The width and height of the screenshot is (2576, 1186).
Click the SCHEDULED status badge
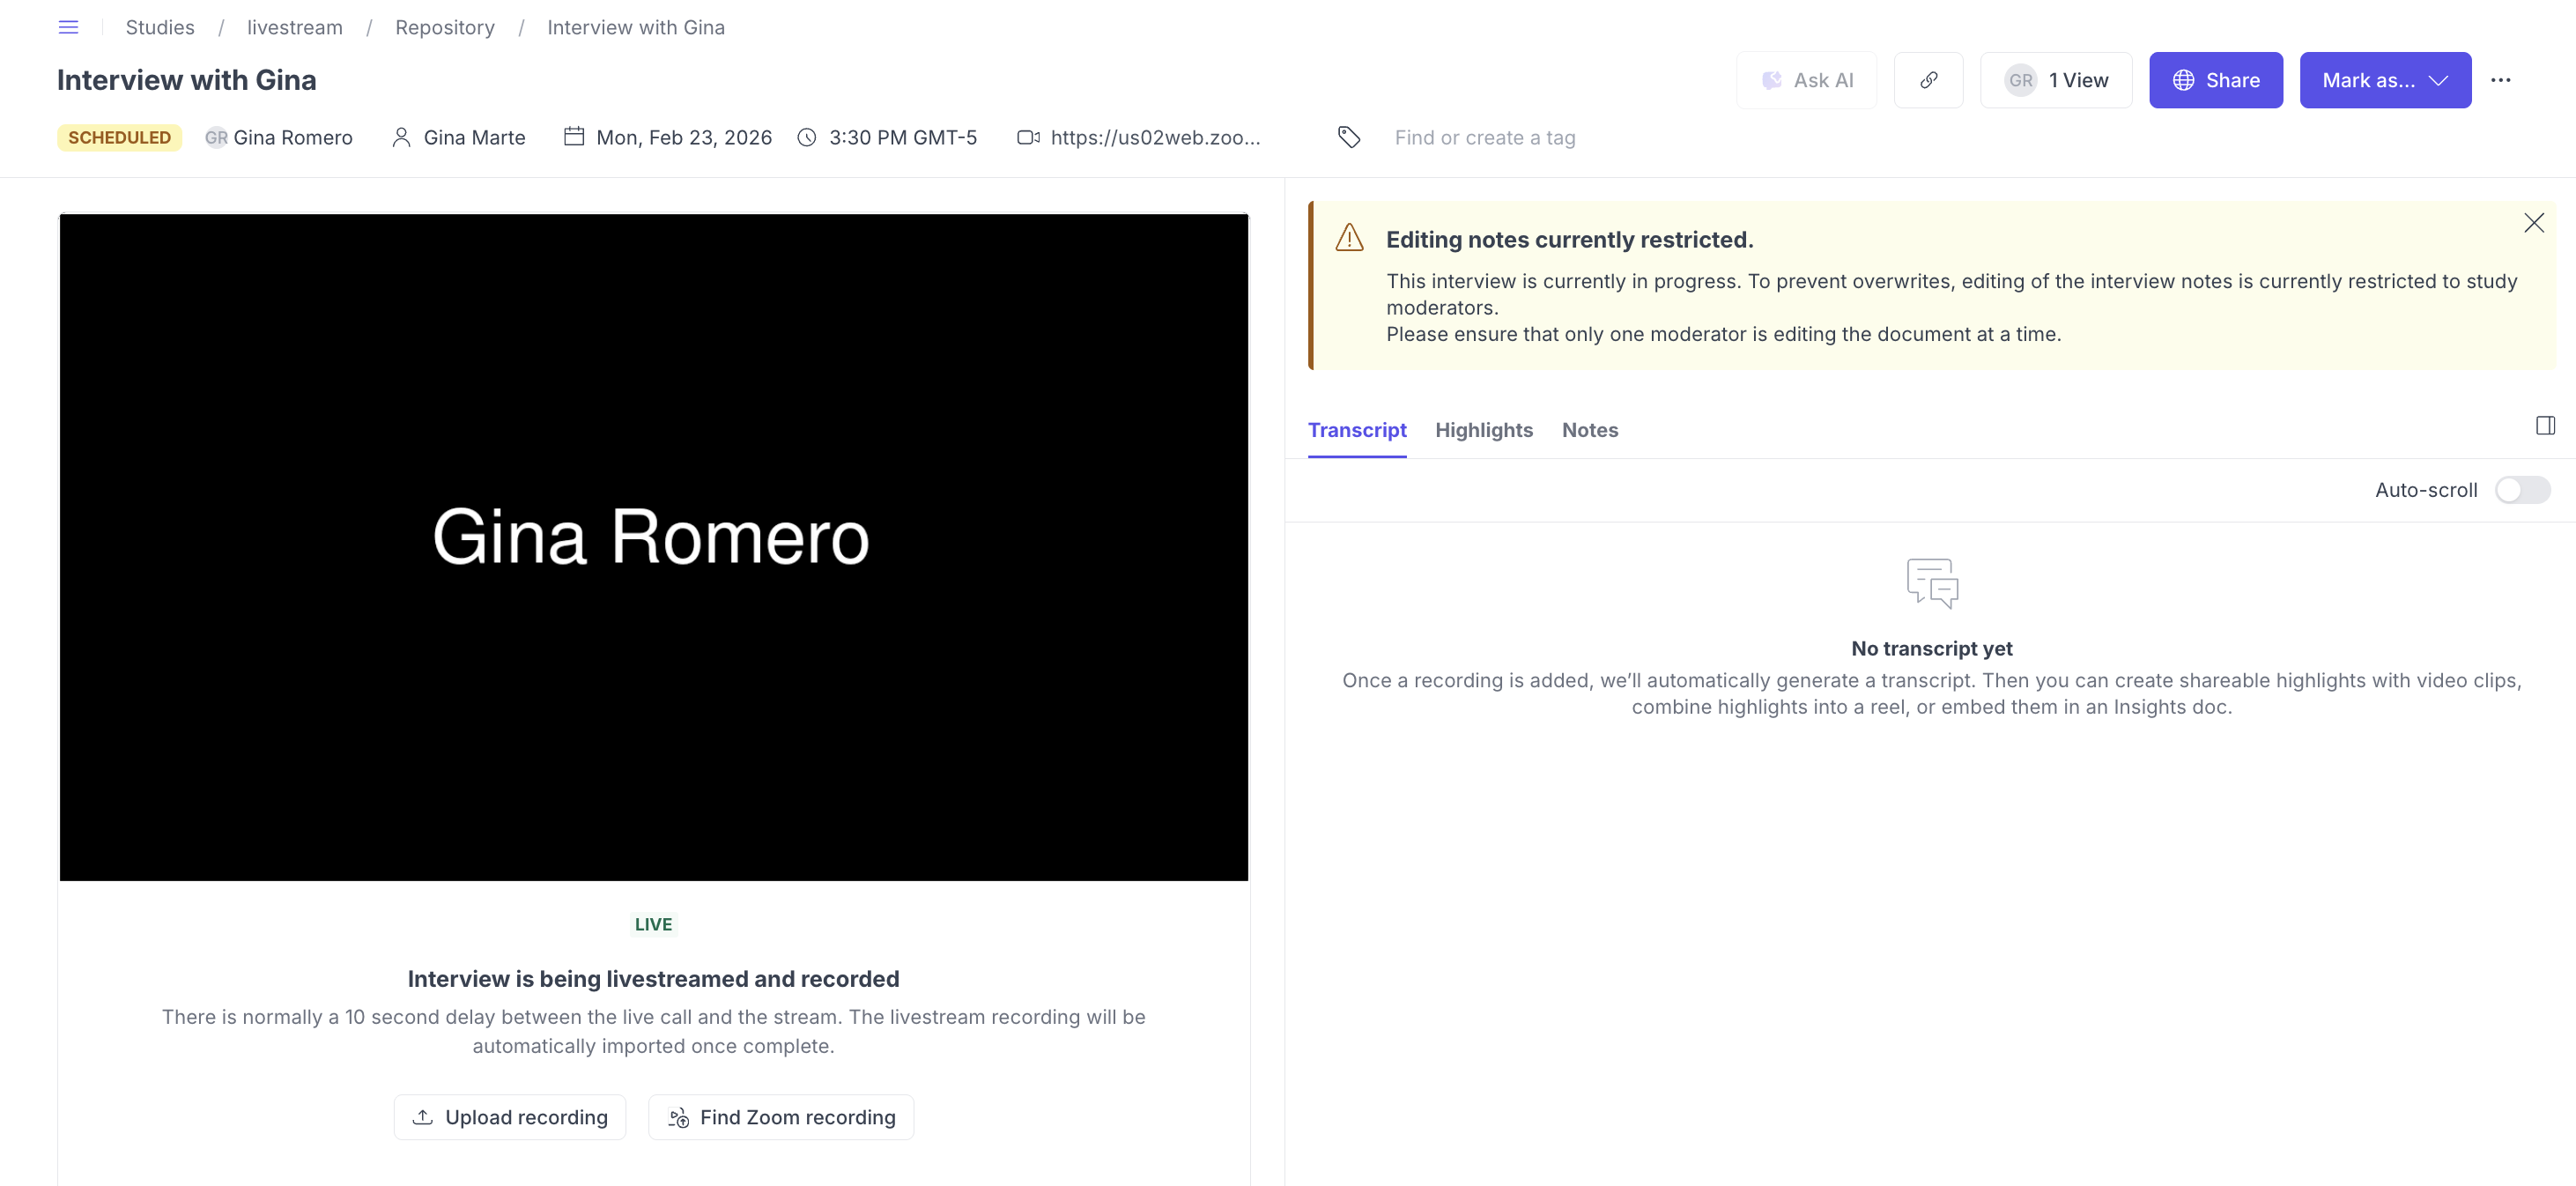pyautogui.click(x=119, y=137)
